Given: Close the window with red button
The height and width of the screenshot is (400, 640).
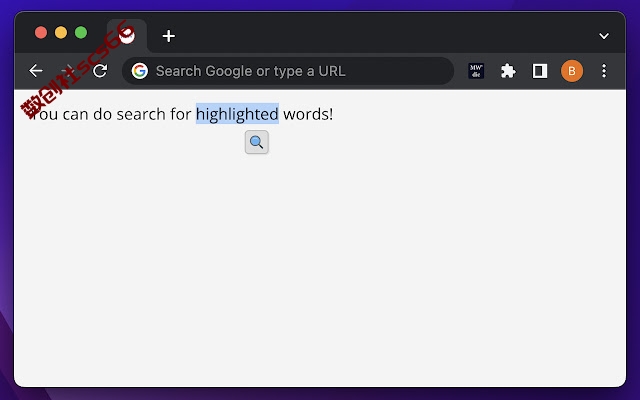Looking at the screenshot, I should [41, 32].
